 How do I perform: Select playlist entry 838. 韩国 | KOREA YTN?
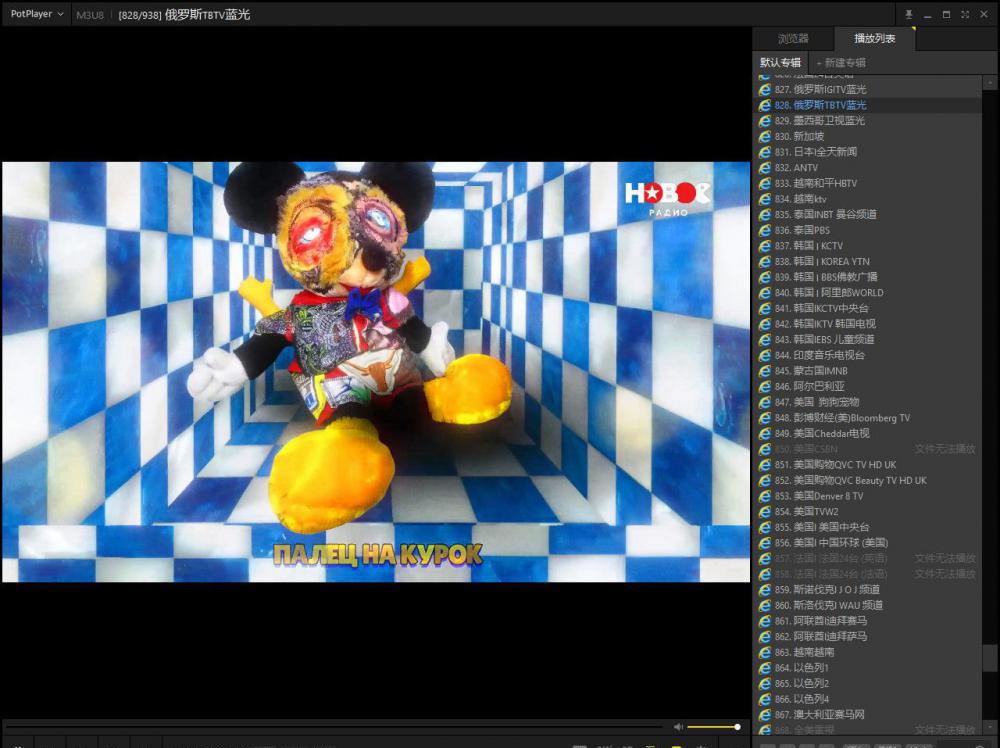pos(868,261)
